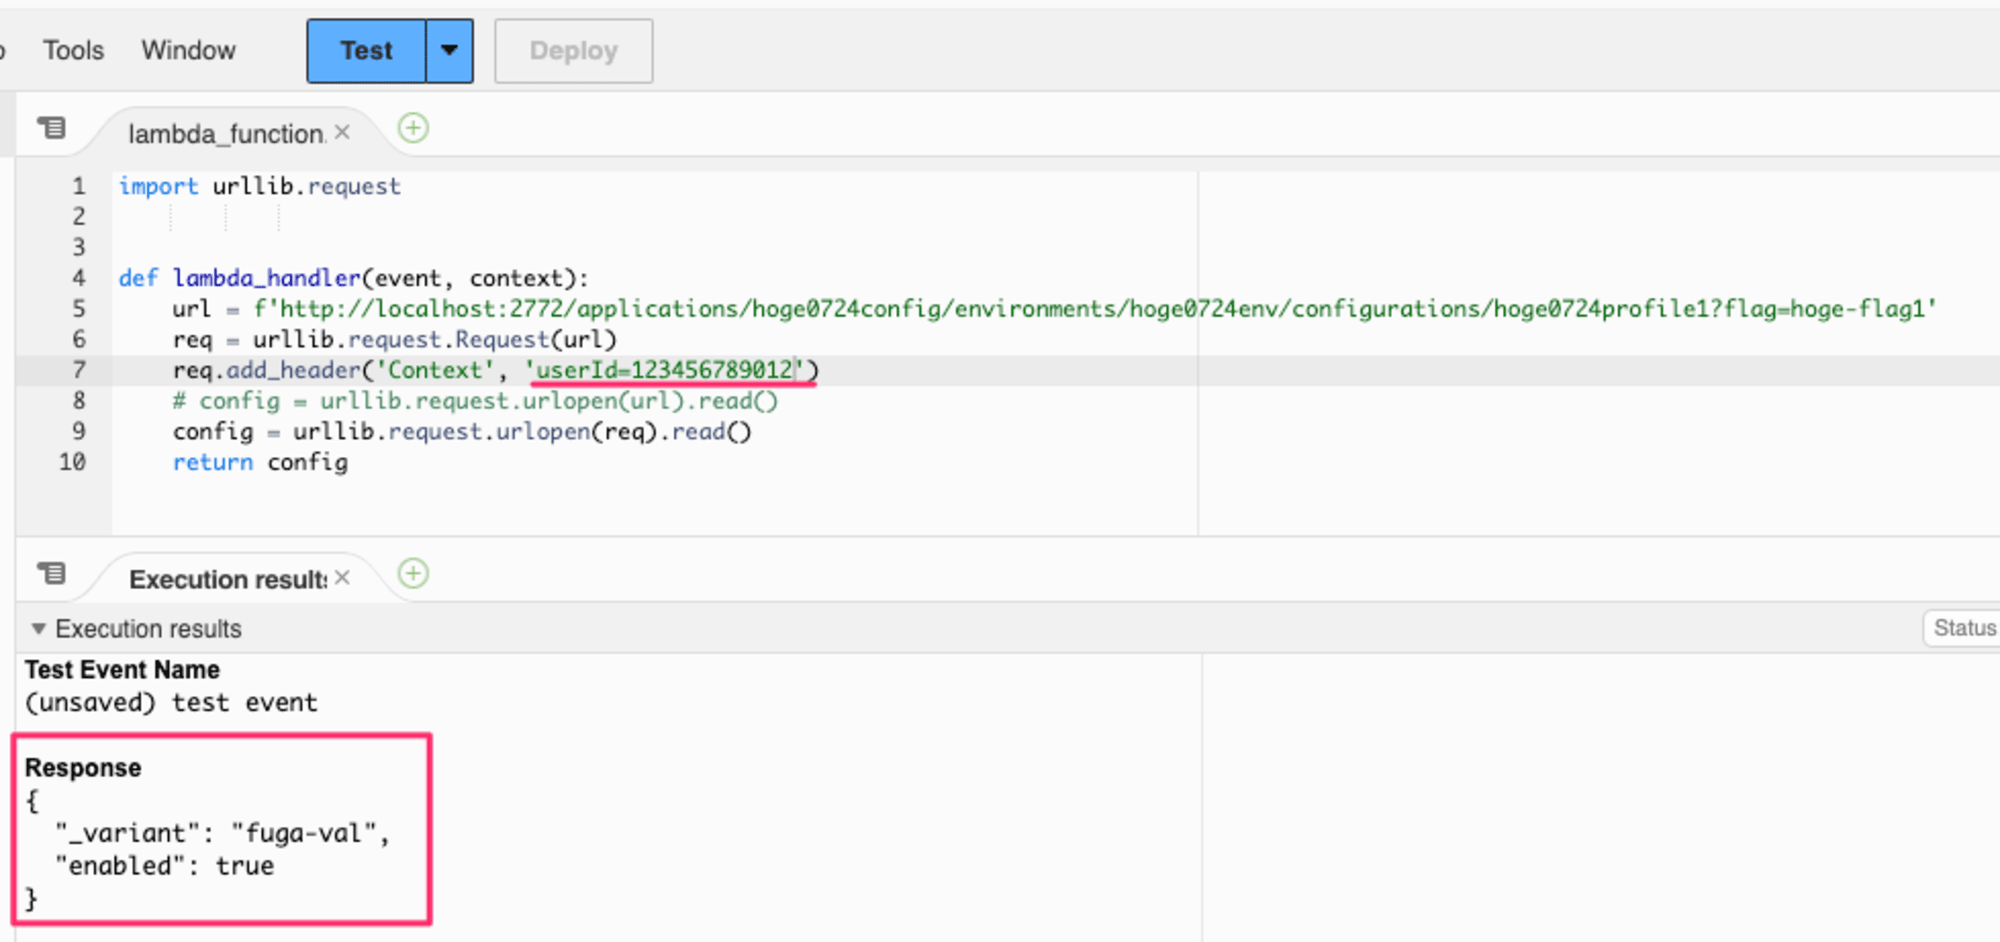Viewport: 2000px width, 942px height.
Task: Open the editor pane tab list icon
Action: click(51, 128)
